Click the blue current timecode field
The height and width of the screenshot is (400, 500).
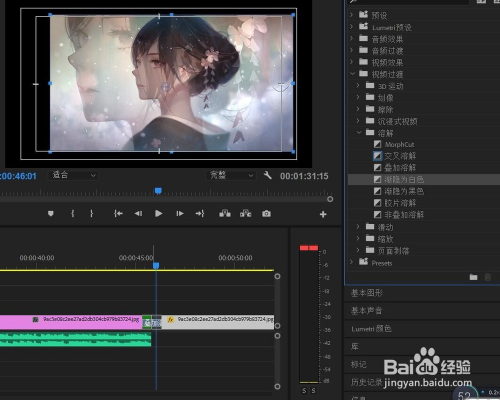pyautogui.click(x=18, y=176)
